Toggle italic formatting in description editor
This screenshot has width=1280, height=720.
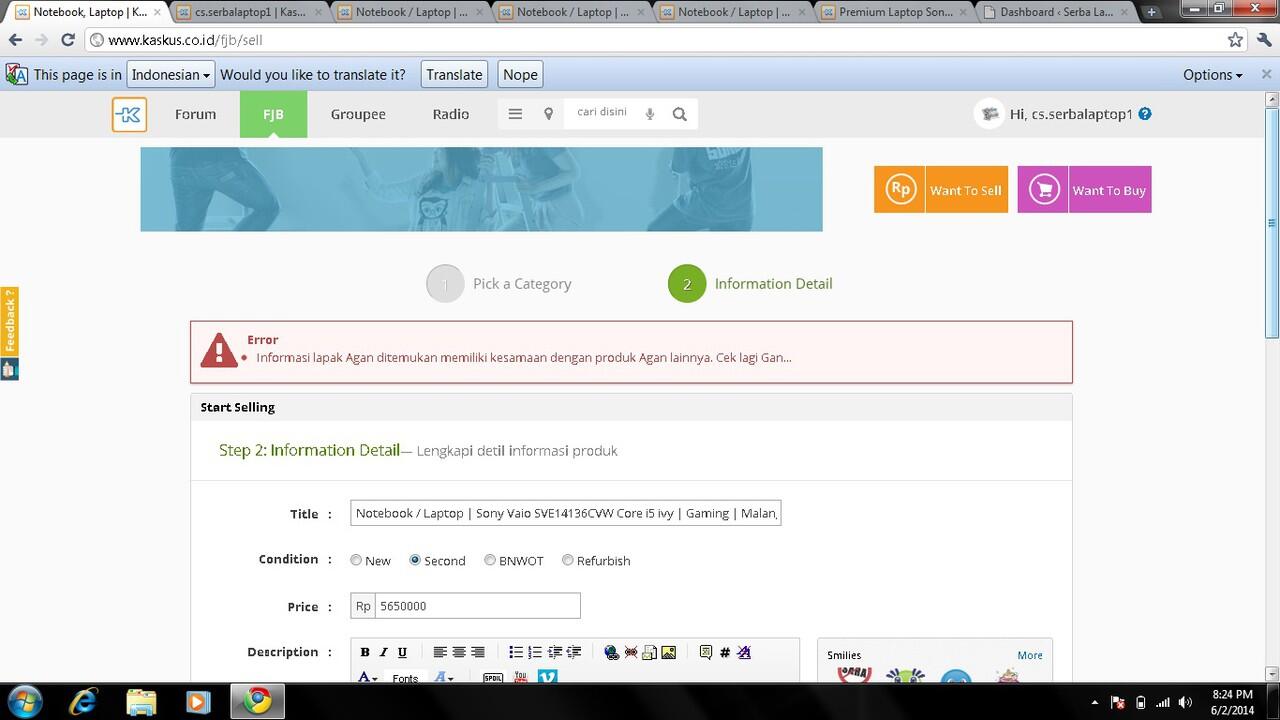tap(383, 652)
